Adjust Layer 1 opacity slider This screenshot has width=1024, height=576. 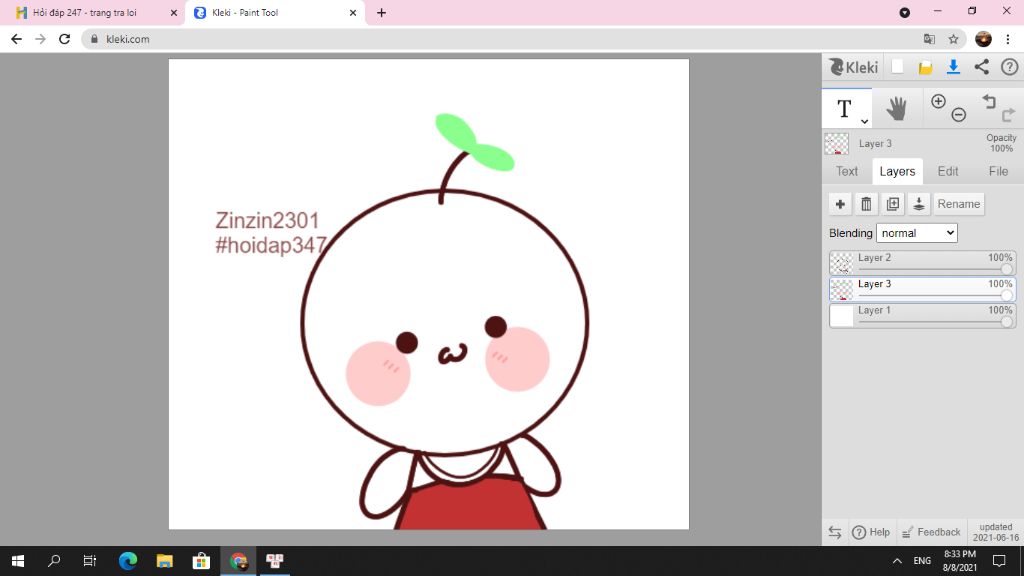(x=1006, y=322)
